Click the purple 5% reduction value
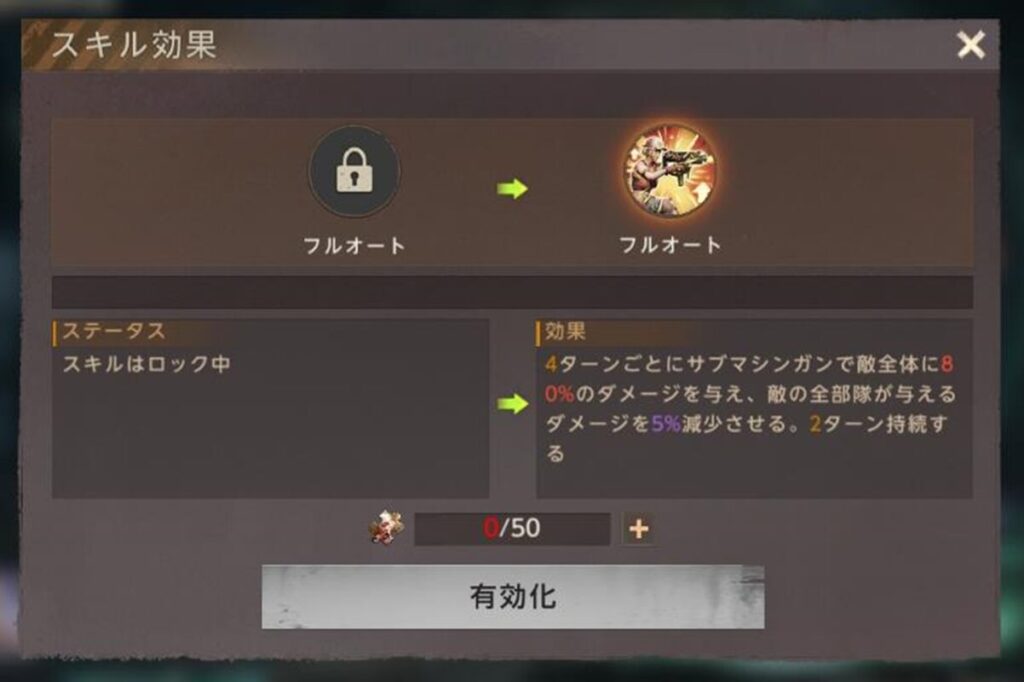The width and height of the screenshot is (1024, 682). [666, 424]
